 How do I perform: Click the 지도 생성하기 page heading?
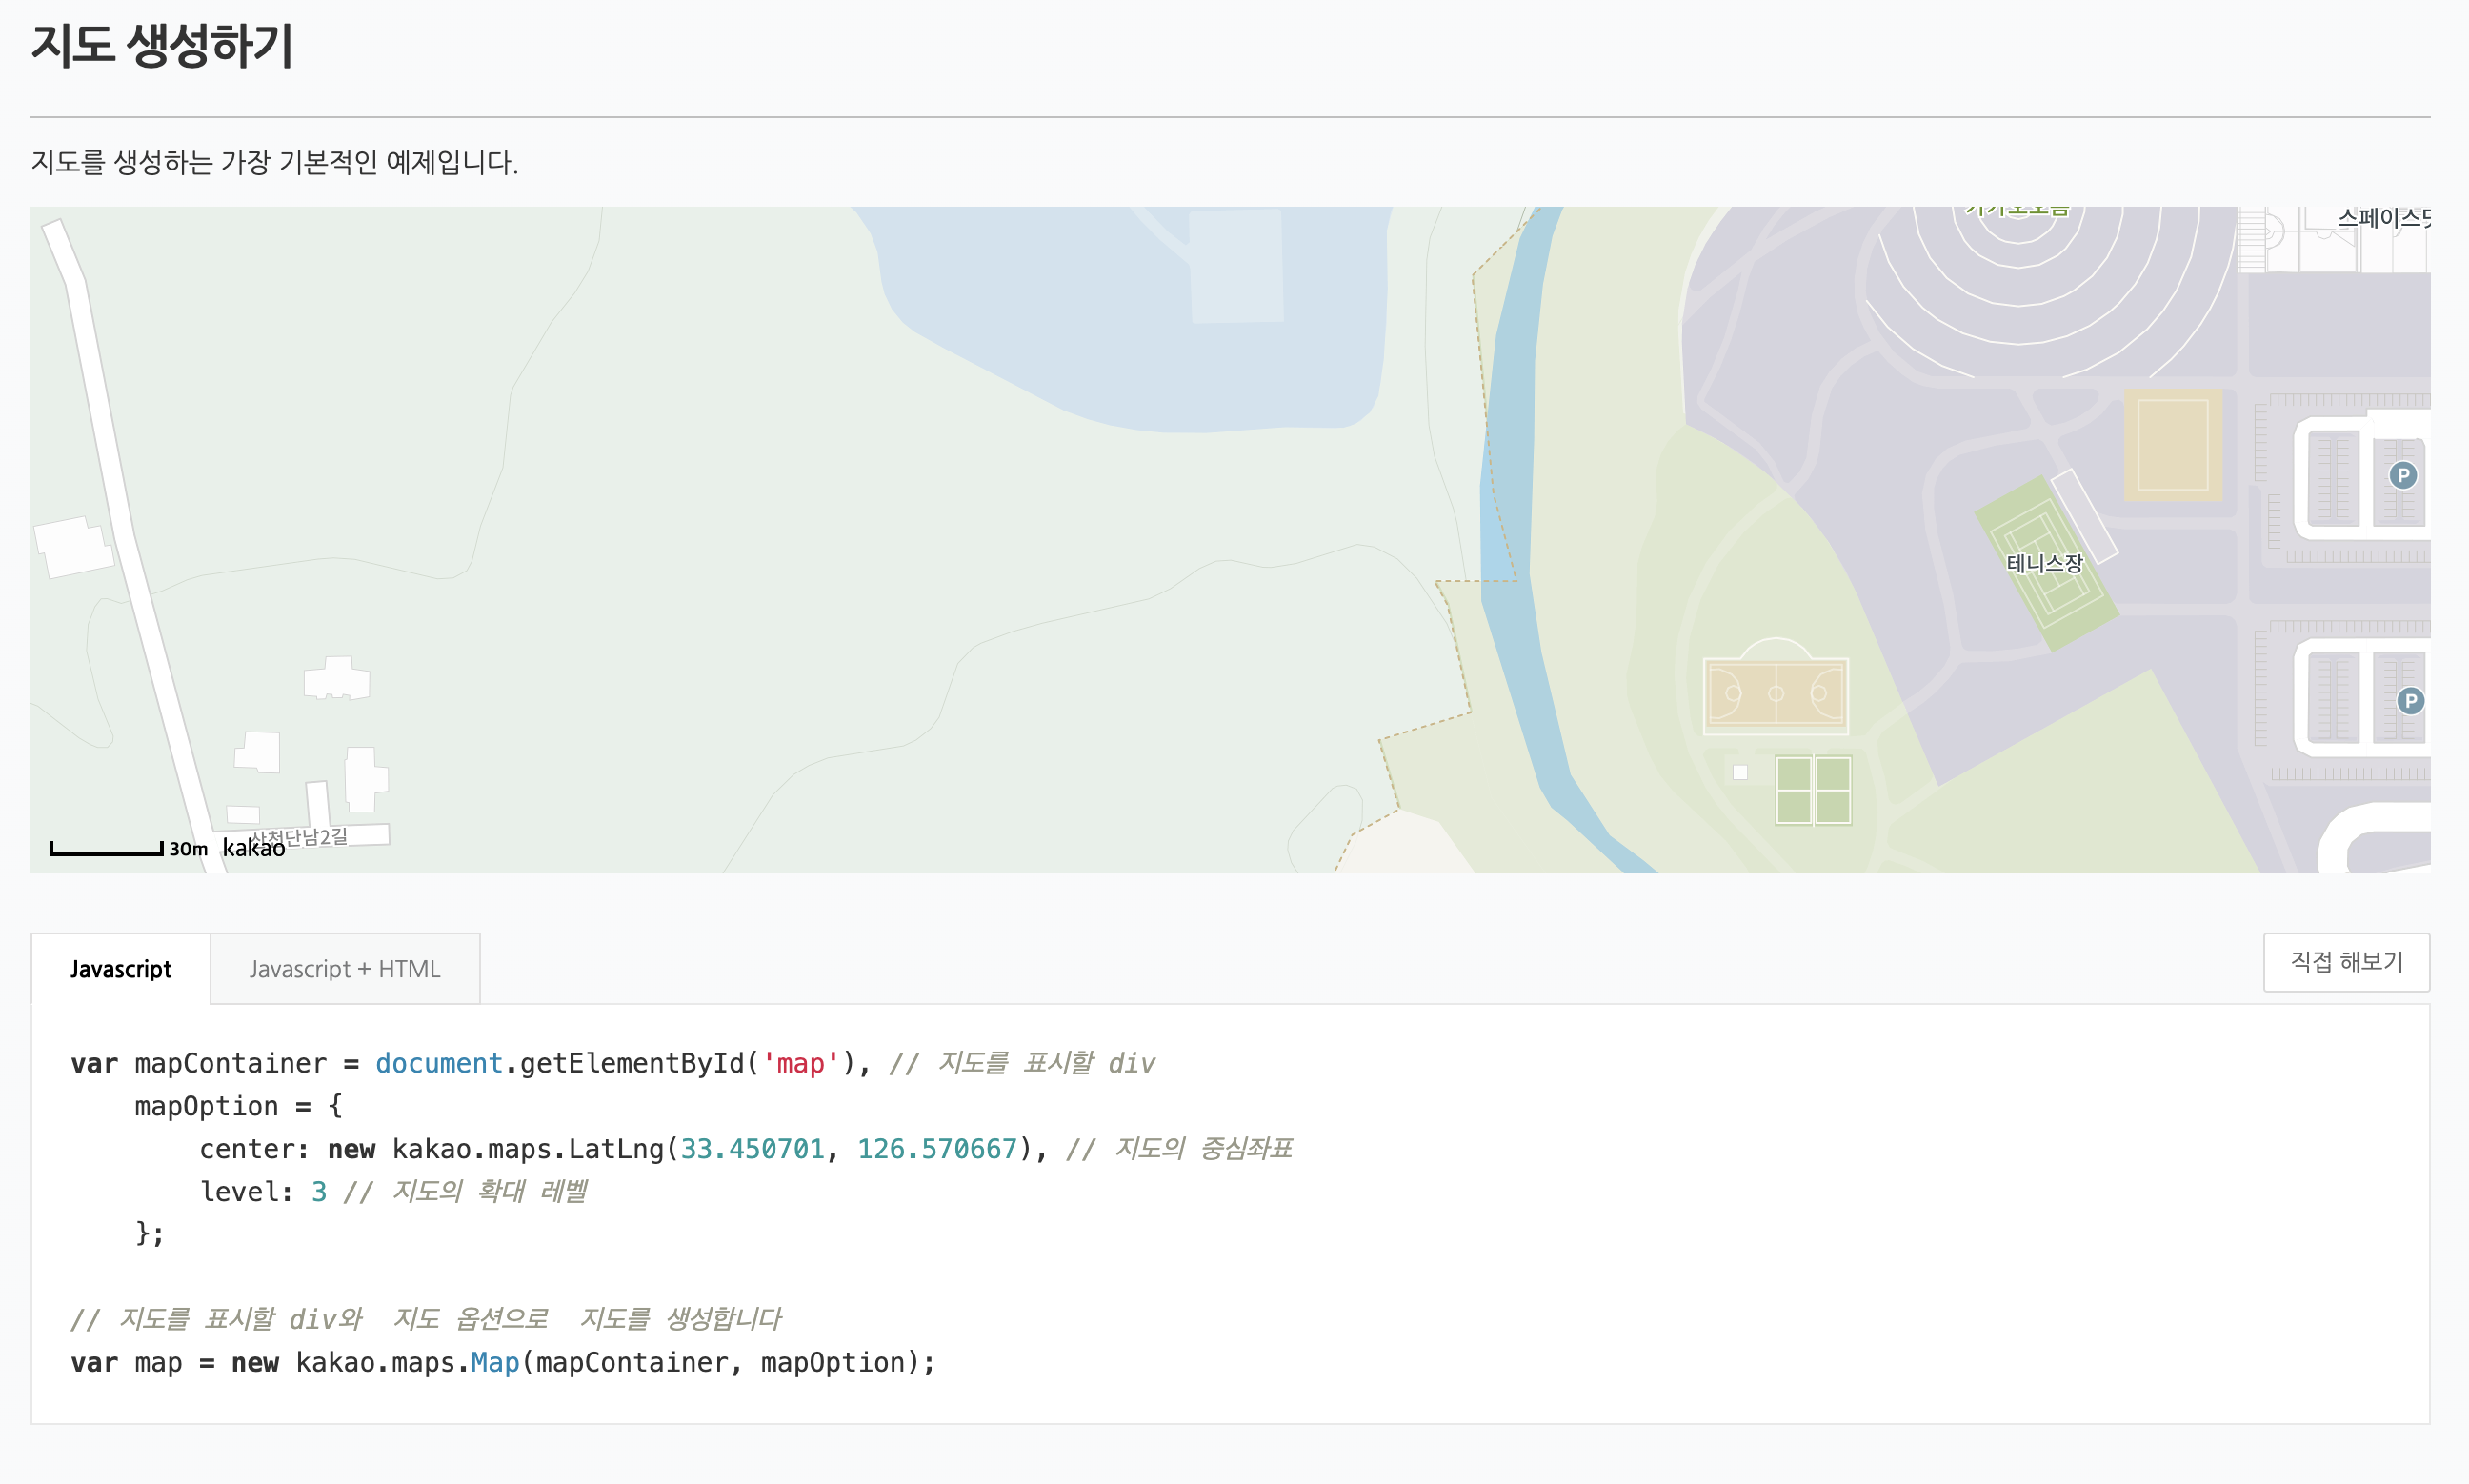click(x=162, y=46)
